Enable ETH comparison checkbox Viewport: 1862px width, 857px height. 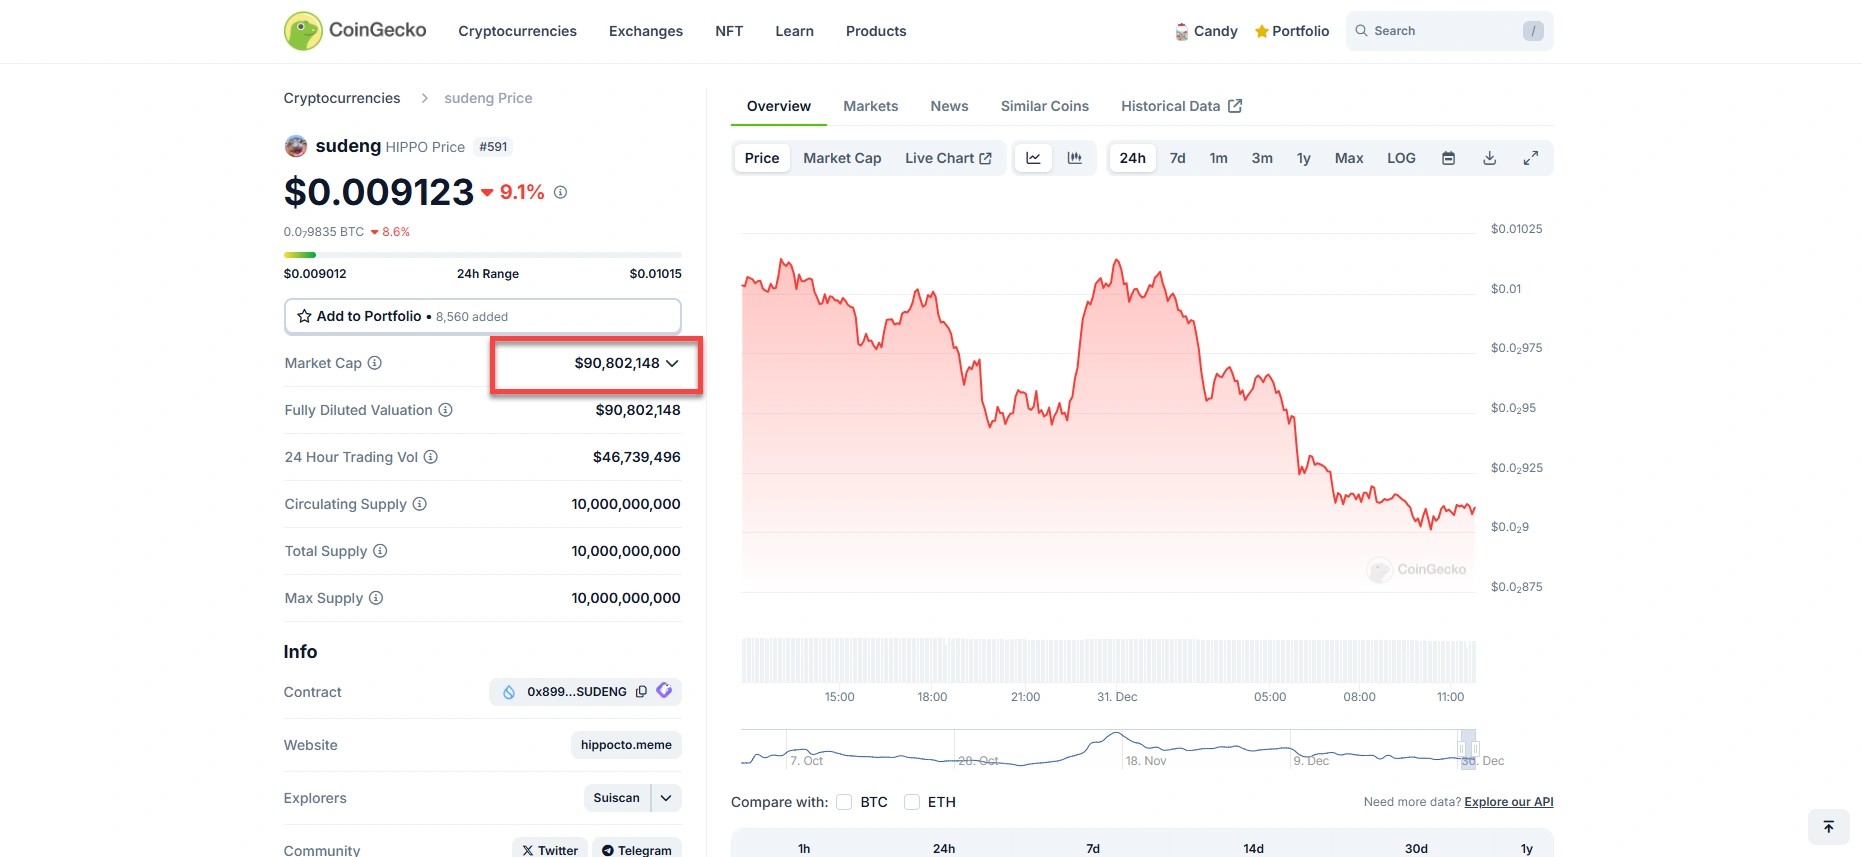pyautogui.click(x=912, y=802)
